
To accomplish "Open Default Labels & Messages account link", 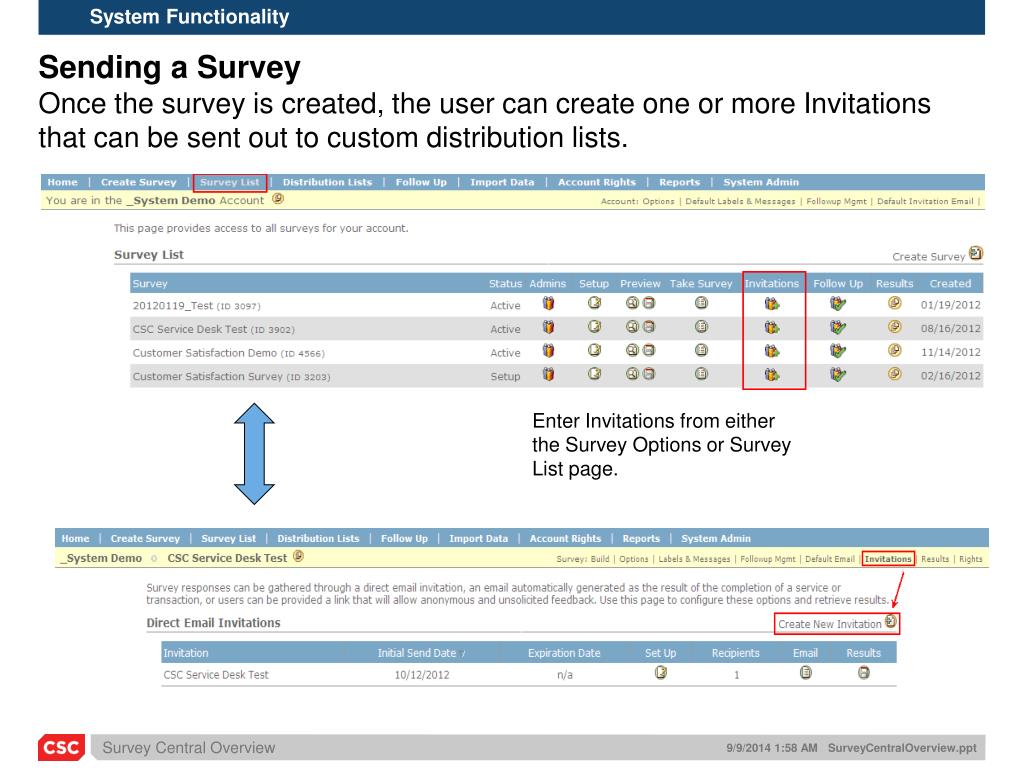I will click(740, 201).
